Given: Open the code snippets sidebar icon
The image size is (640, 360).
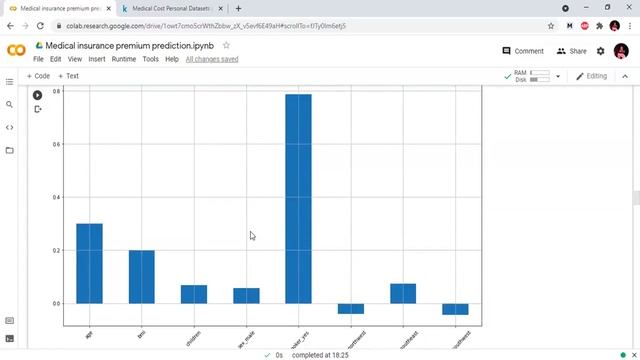Looking at the screenshot, I should tap(9, 127).
